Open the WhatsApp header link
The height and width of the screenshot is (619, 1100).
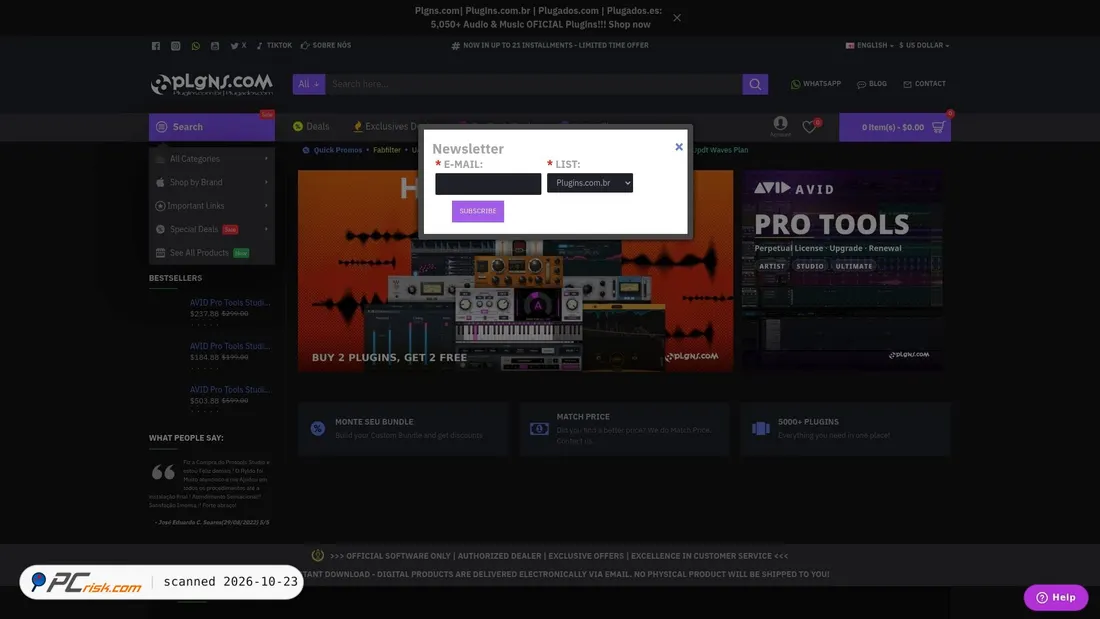[815, 84]
